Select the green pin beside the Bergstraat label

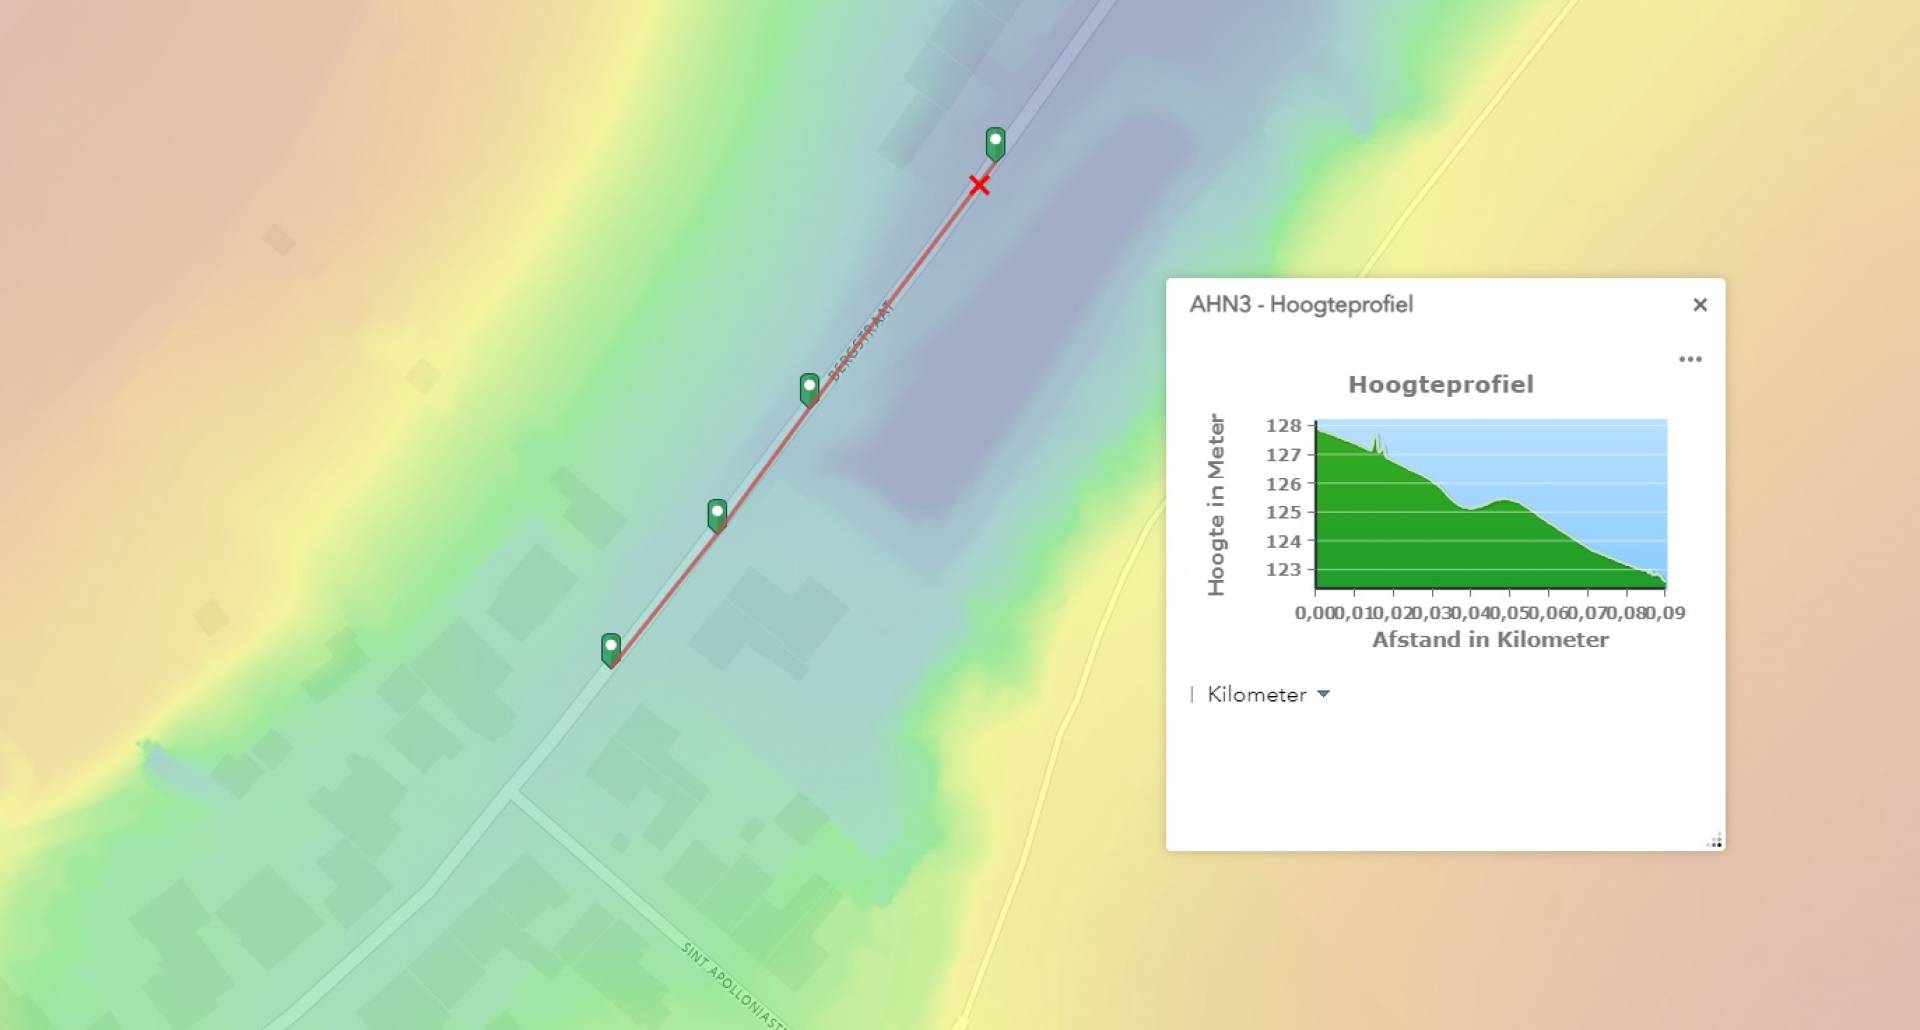pyautogui.click(x=809, y=388)
